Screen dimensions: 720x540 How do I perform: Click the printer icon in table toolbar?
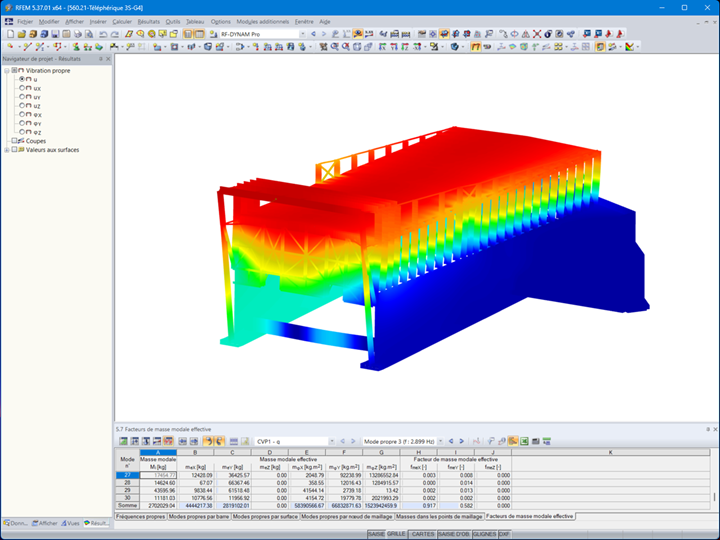(535, 441)
